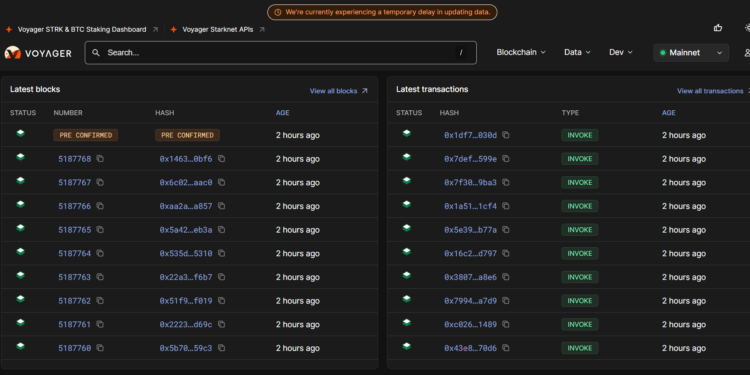The width and height of the screenshot is (750, 375).
Task: Click PRE CONFIRMED number badge
Action: pyautogui.click(x=86, y=135)
